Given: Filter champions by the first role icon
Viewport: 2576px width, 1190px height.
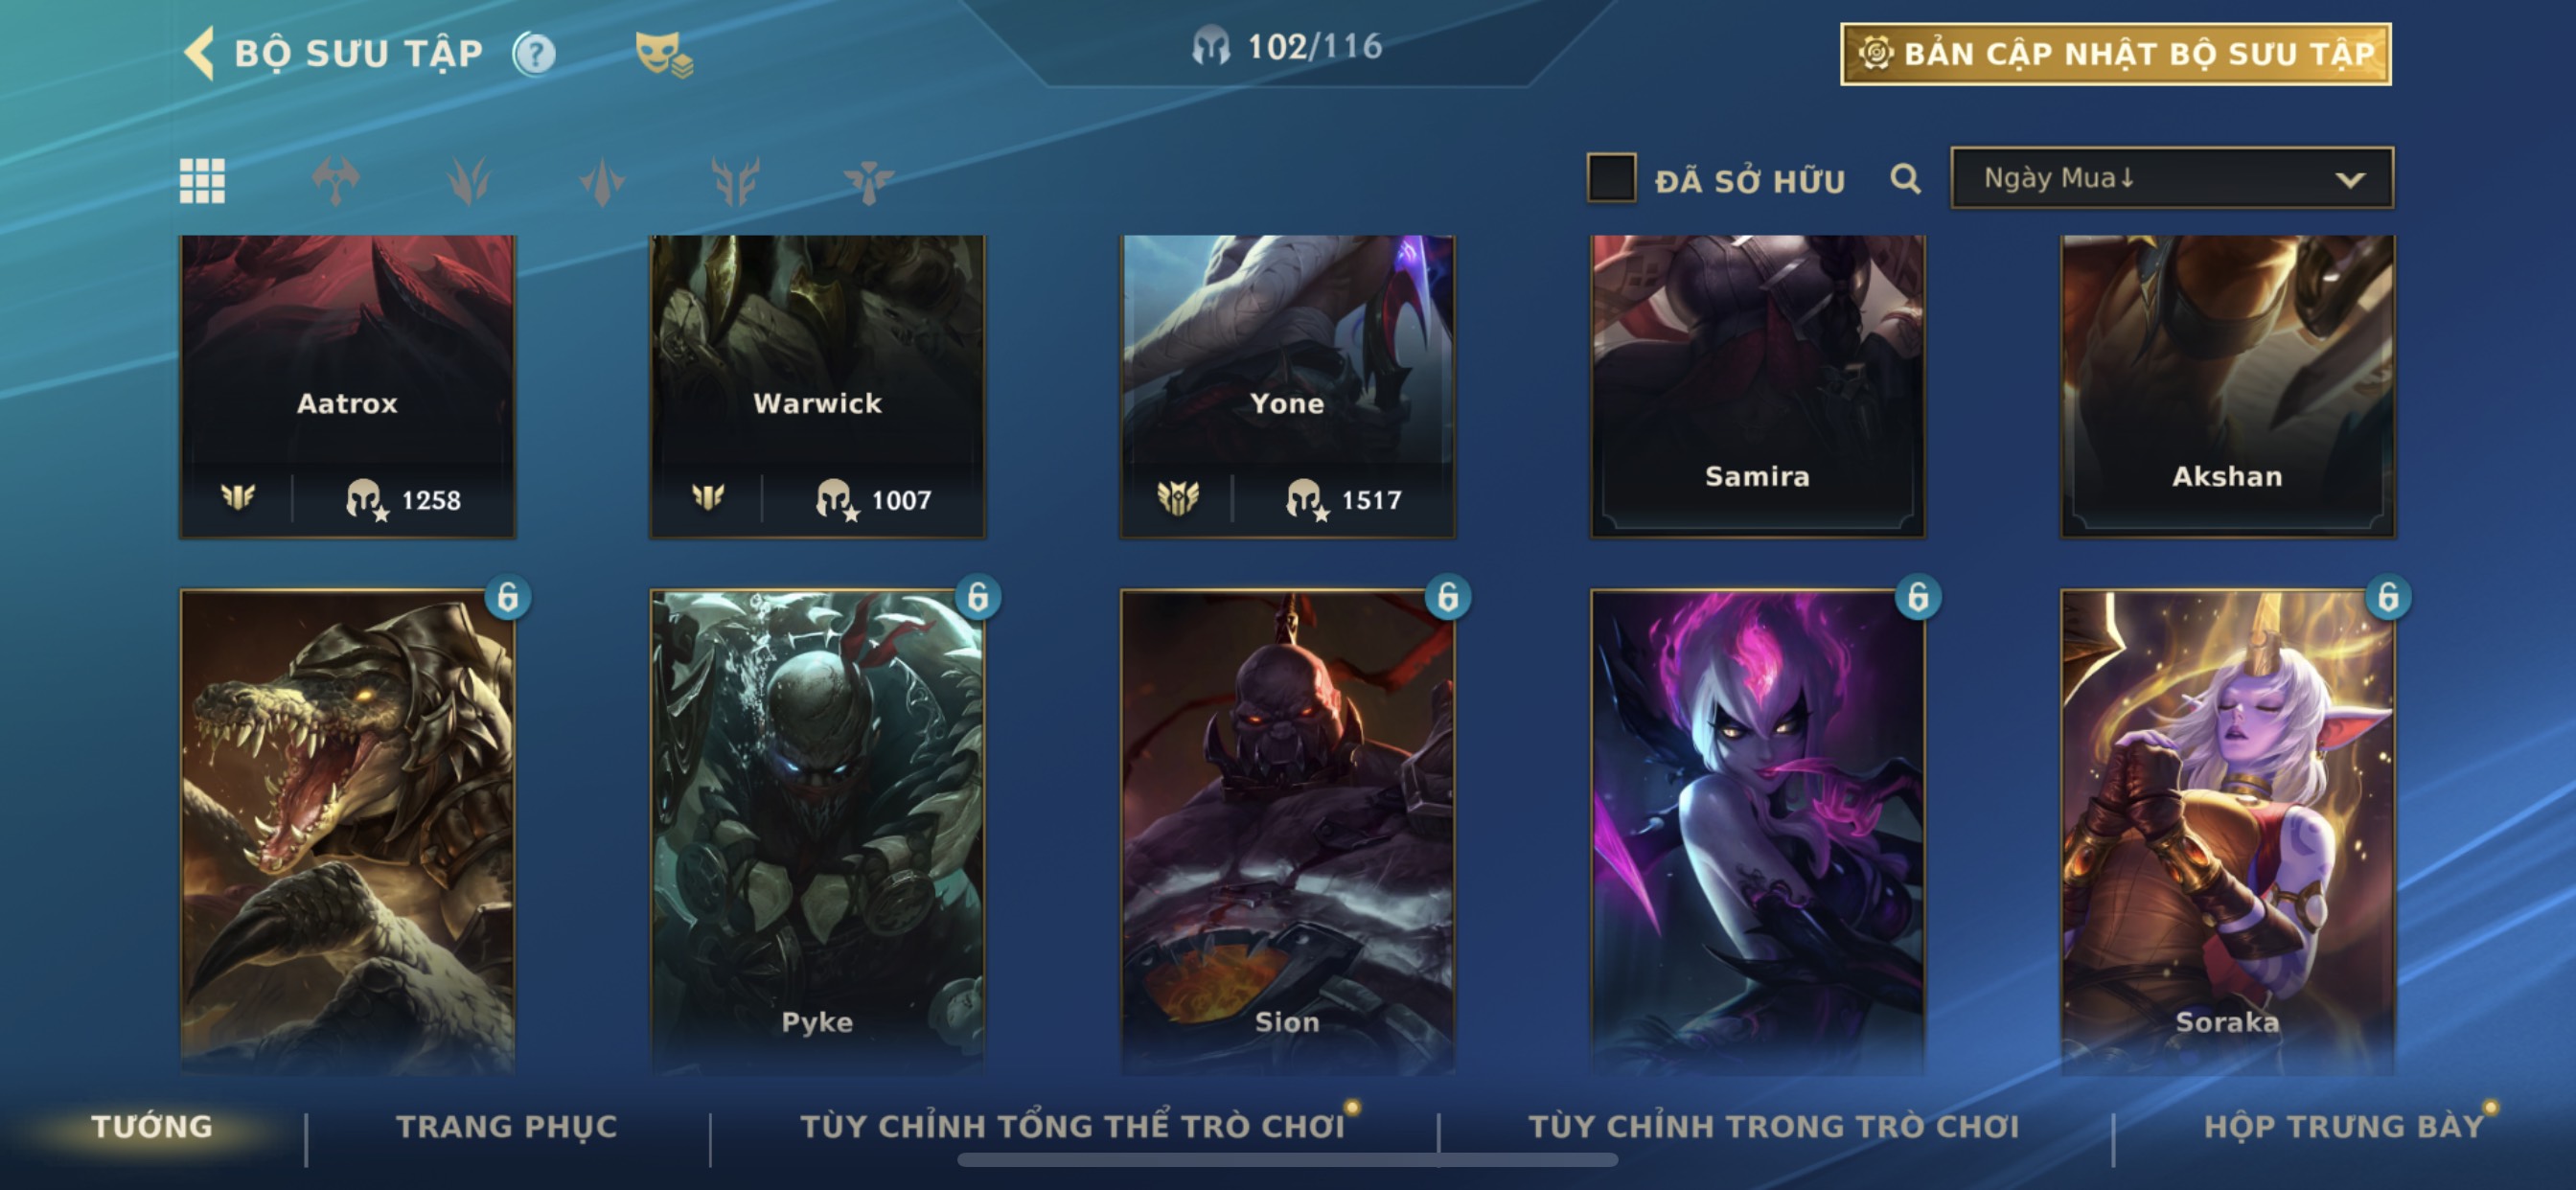Looking at the screenshot, I should click(335, 181).
